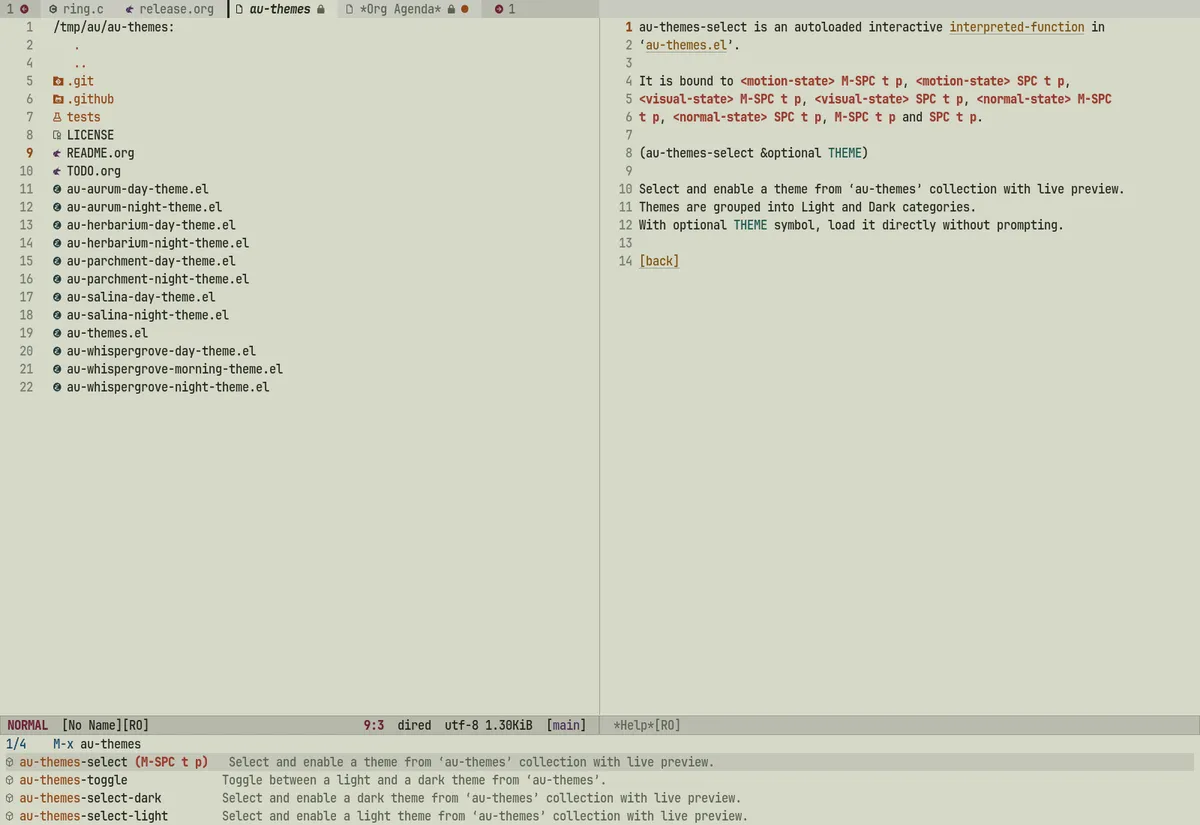
Task: Click the command icon beside au-themes-select-light
Action: click(x=10, y=816)
